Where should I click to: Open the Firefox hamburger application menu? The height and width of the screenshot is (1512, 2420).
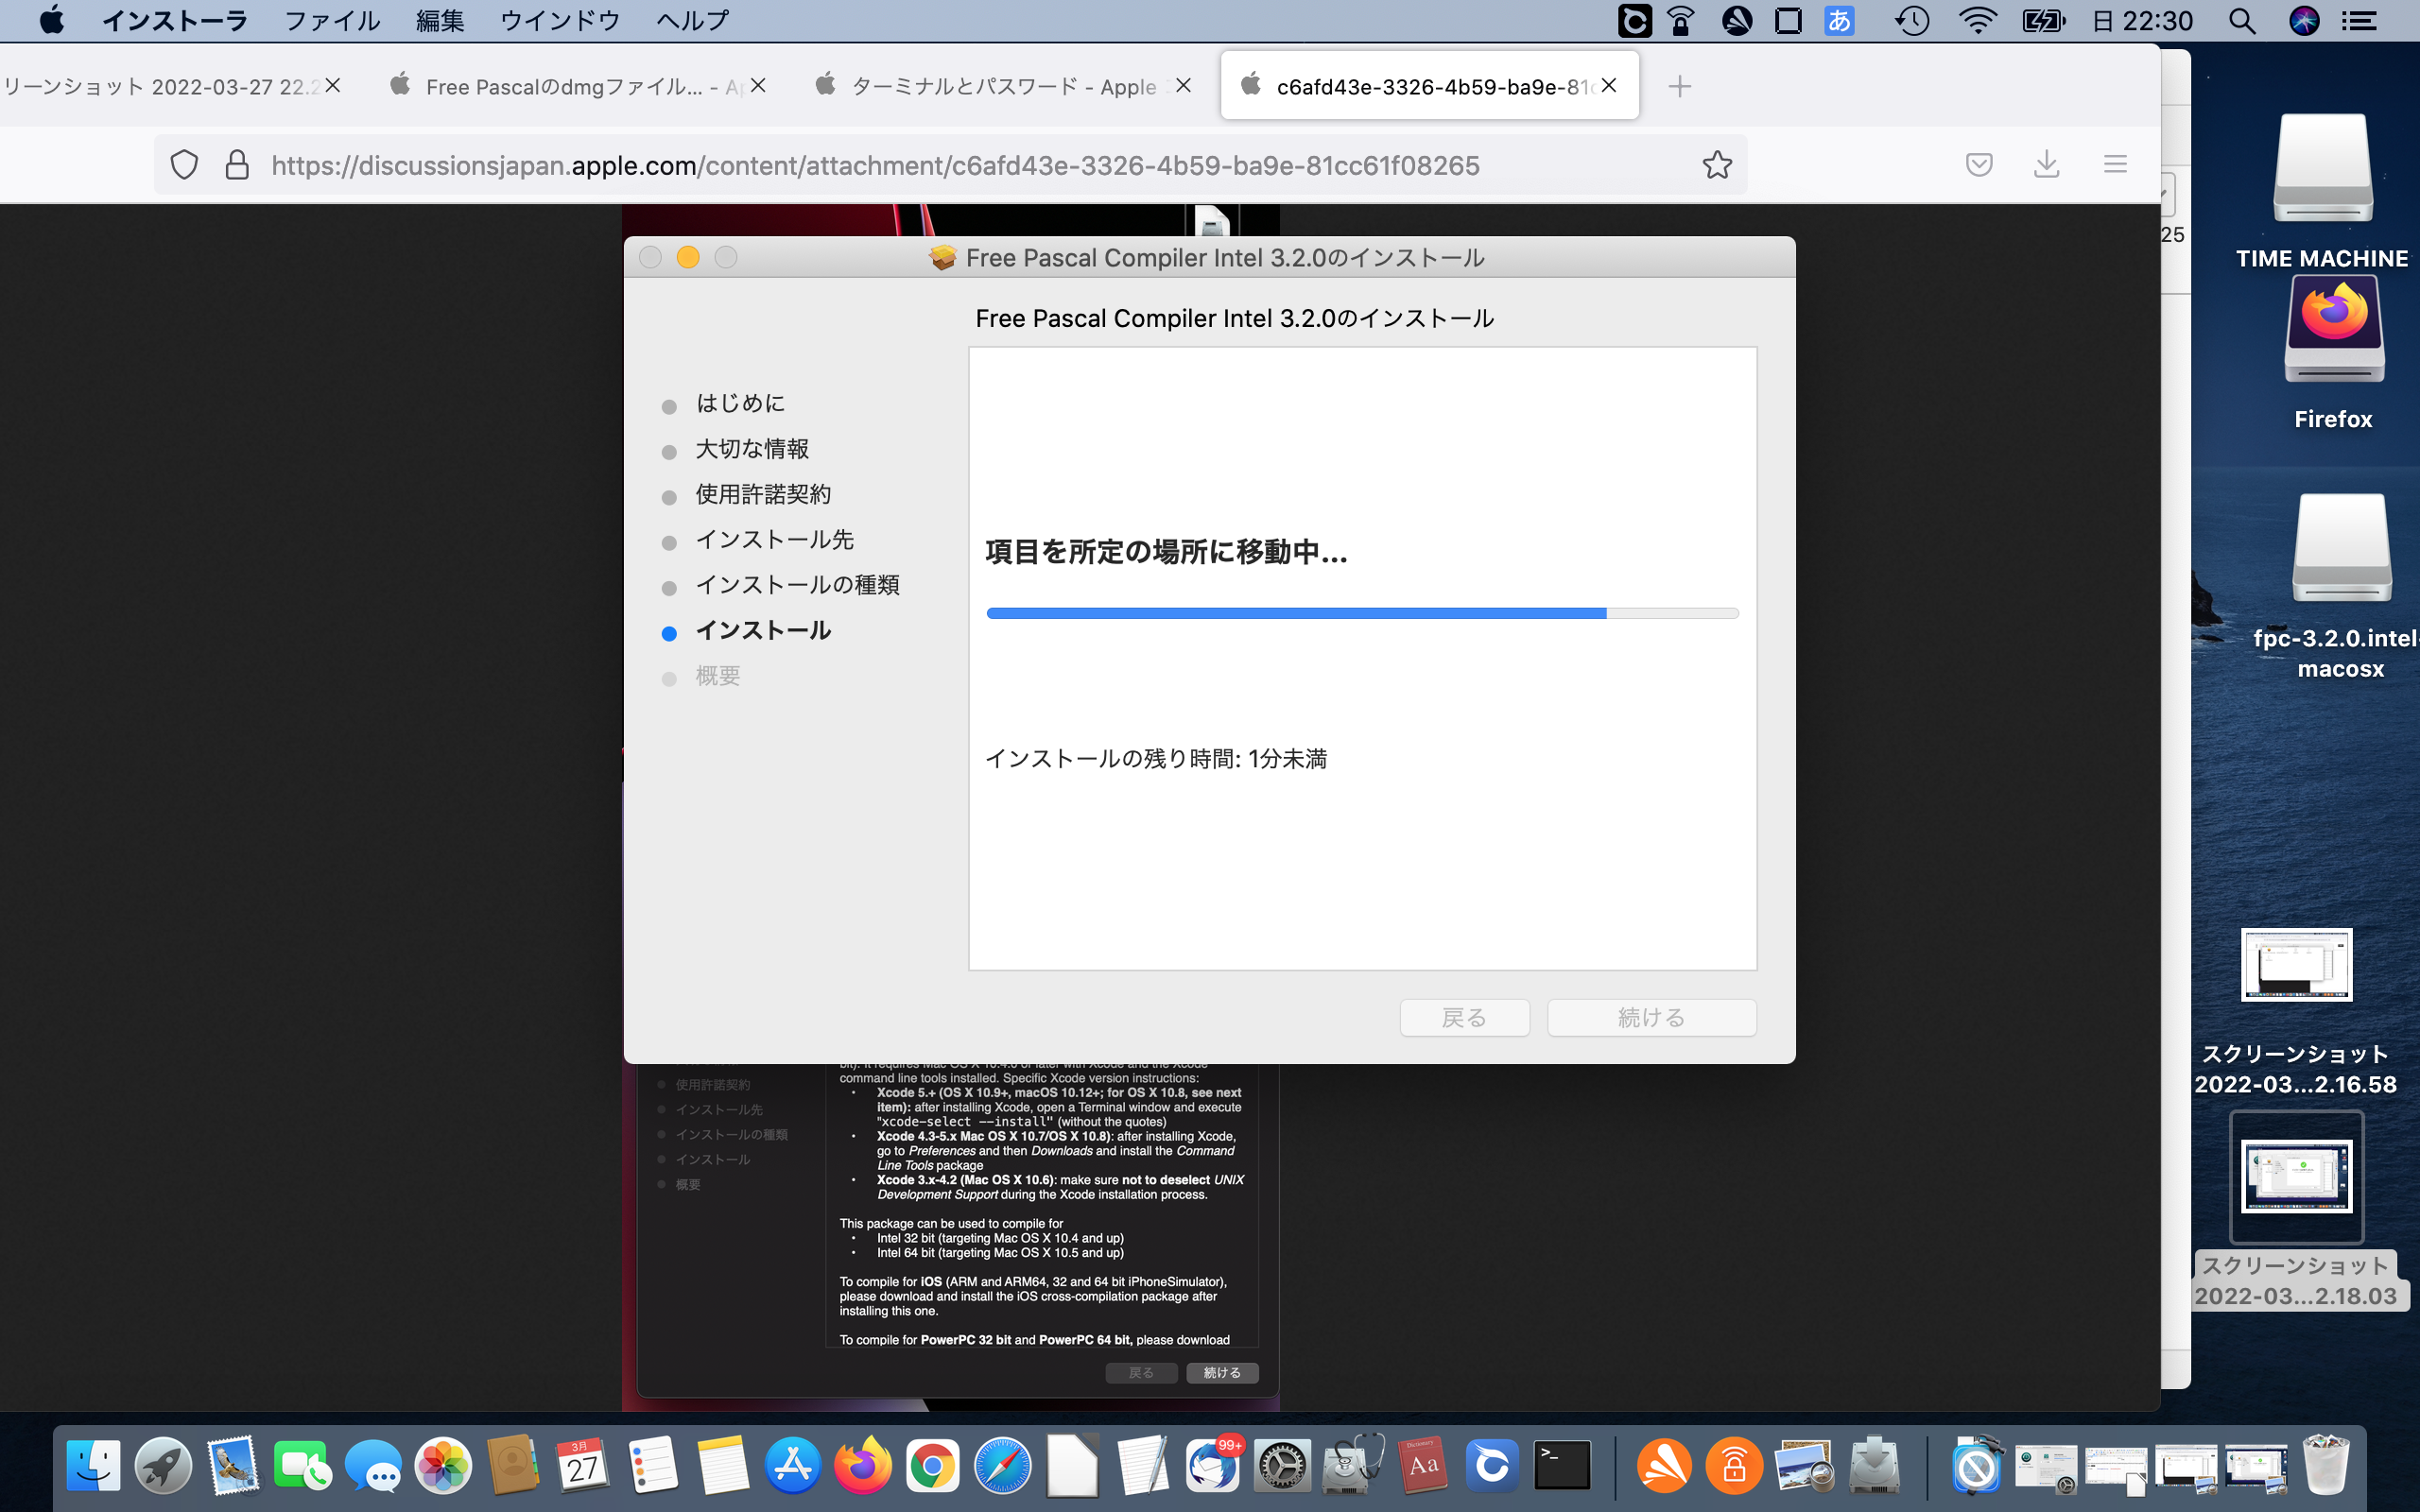click(x=2114, y=165)
